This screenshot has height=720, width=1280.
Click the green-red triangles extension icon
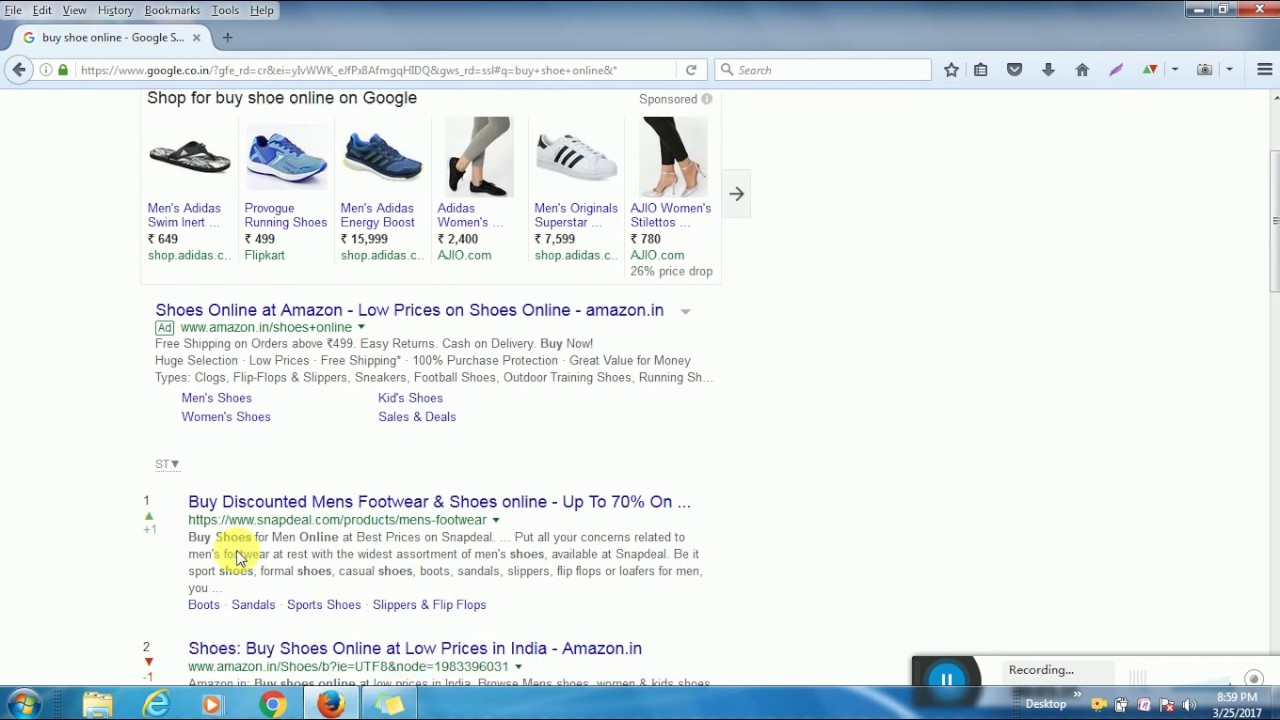1150,70
